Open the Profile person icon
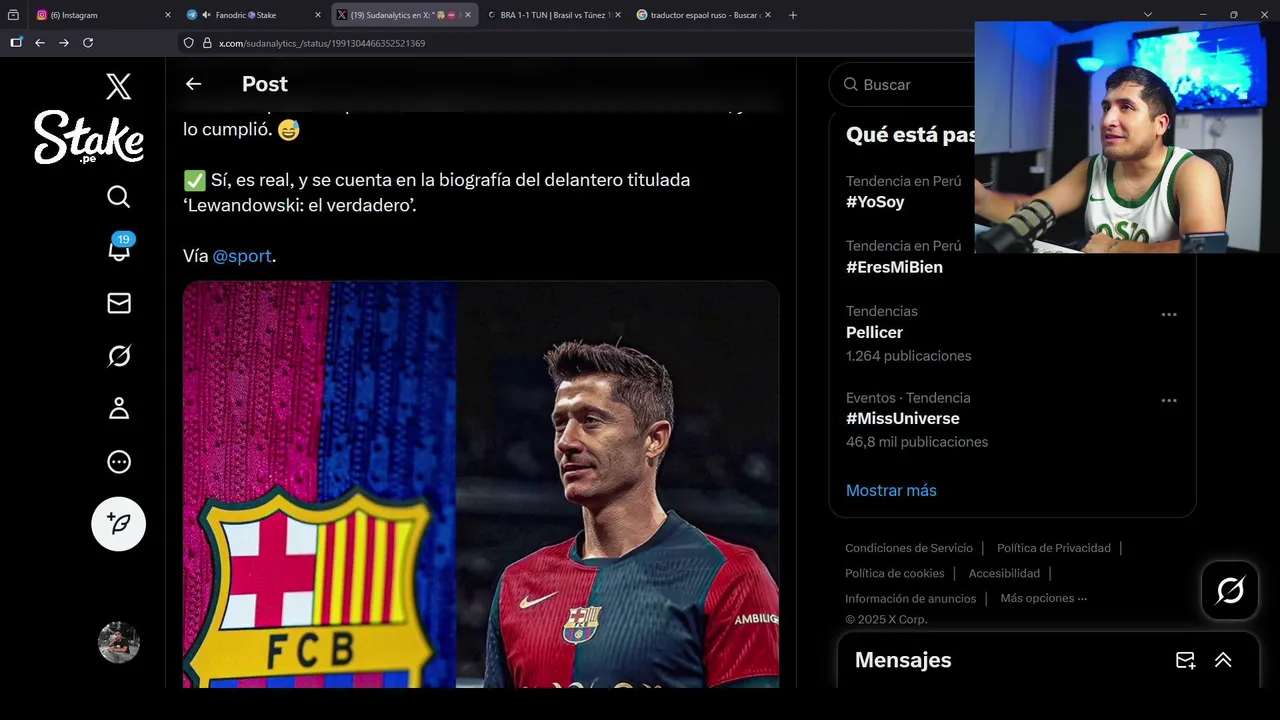 [x=119, y=408]
